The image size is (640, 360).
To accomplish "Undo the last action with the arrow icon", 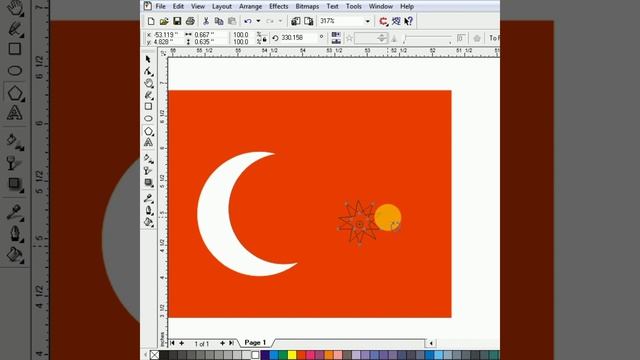I will [248, 21].
